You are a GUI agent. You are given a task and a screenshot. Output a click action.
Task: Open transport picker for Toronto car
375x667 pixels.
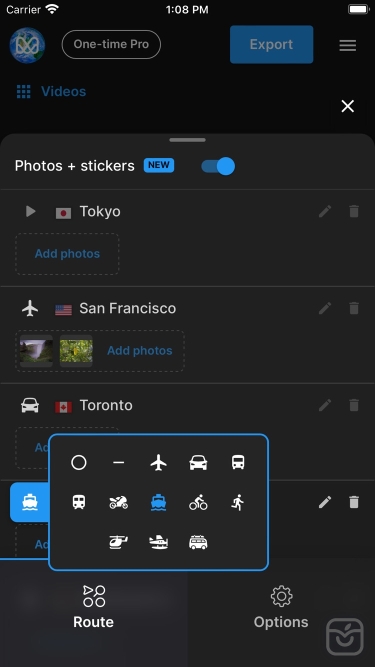pyautogui.click(x=30, y=405)
